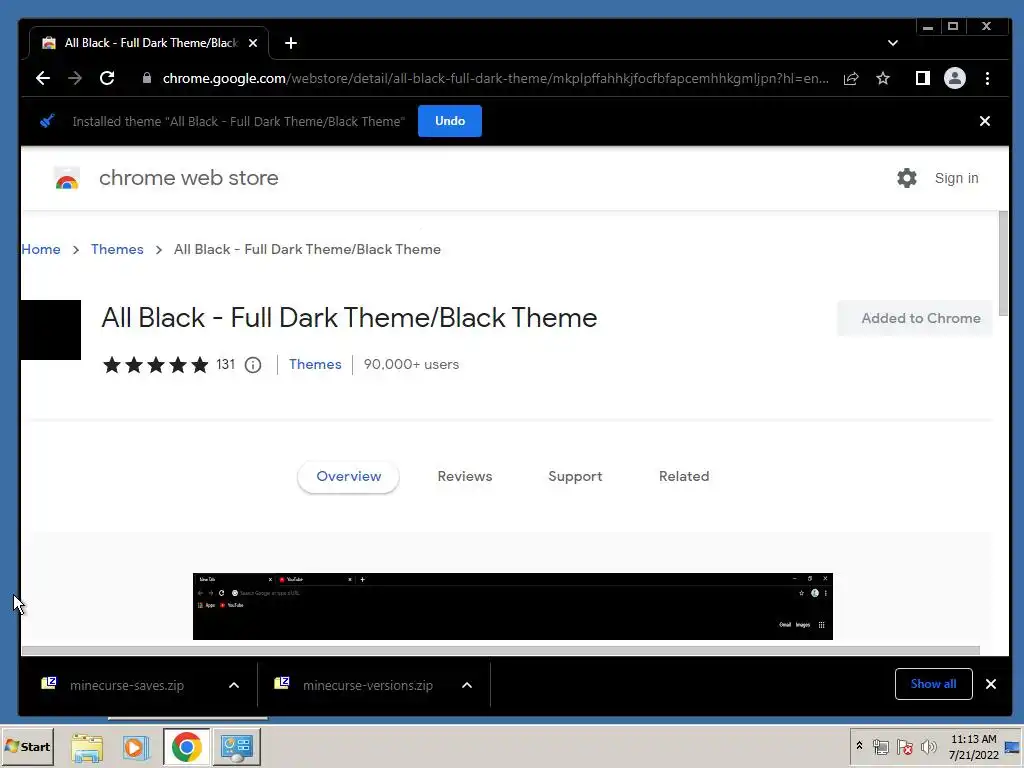Open site info lock icon
This screenshot has width=1024, height=768.
pos(147,78)
